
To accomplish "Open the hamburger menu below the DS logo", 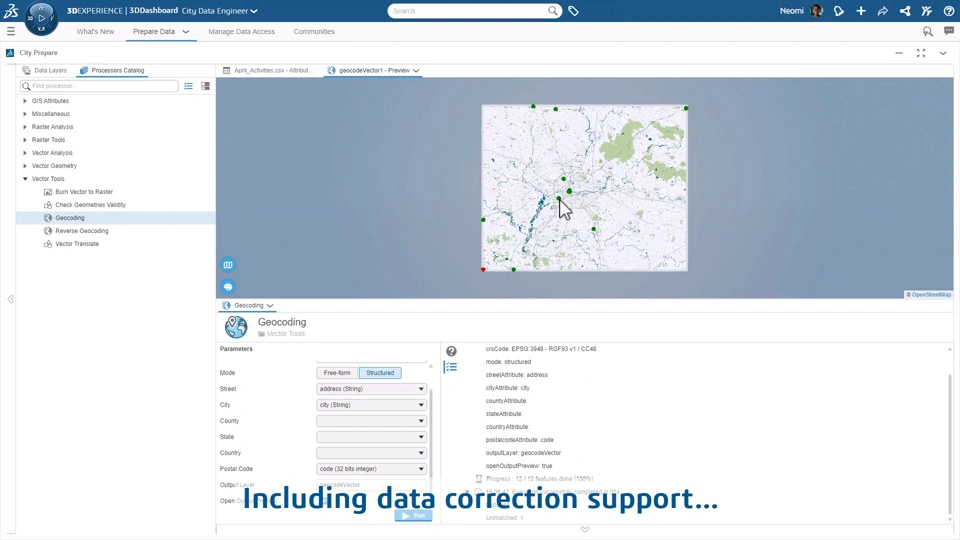I will click(10, 31).
